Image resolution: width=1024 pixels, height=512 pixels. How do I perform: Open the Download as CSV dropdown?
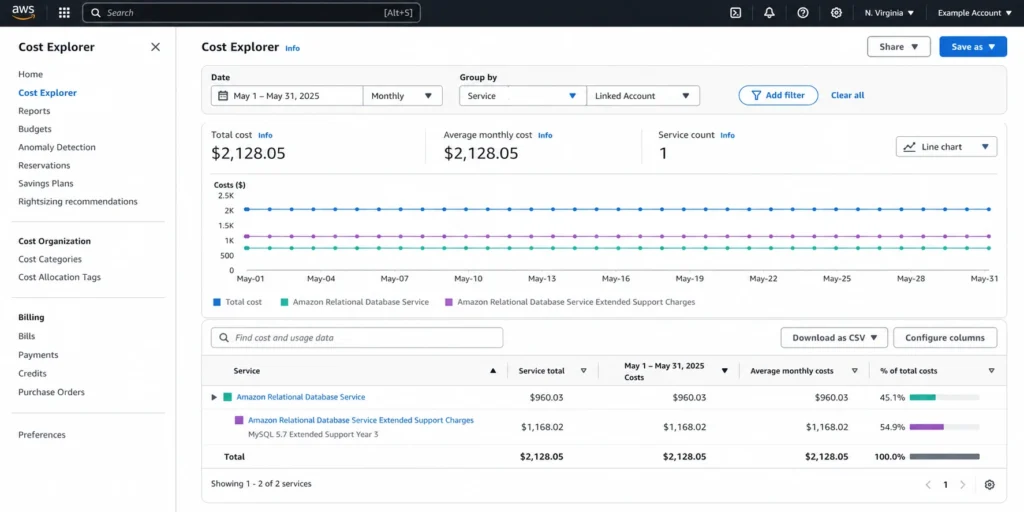(834, 338)
